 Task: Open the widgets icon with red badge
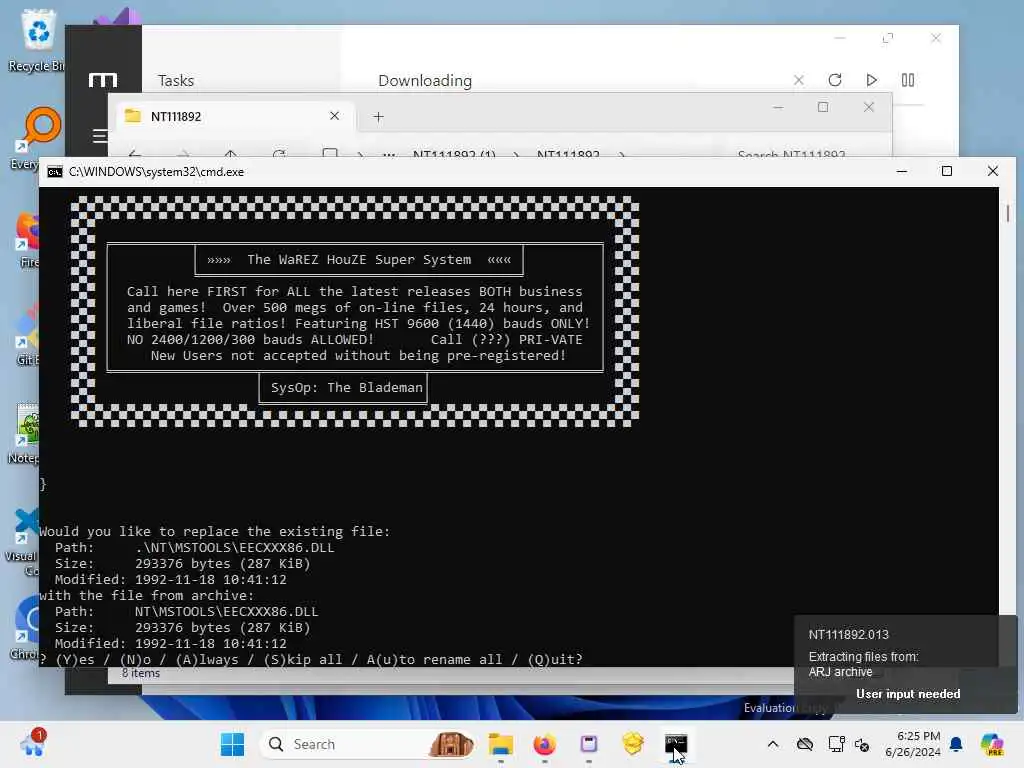click(33, 743)
